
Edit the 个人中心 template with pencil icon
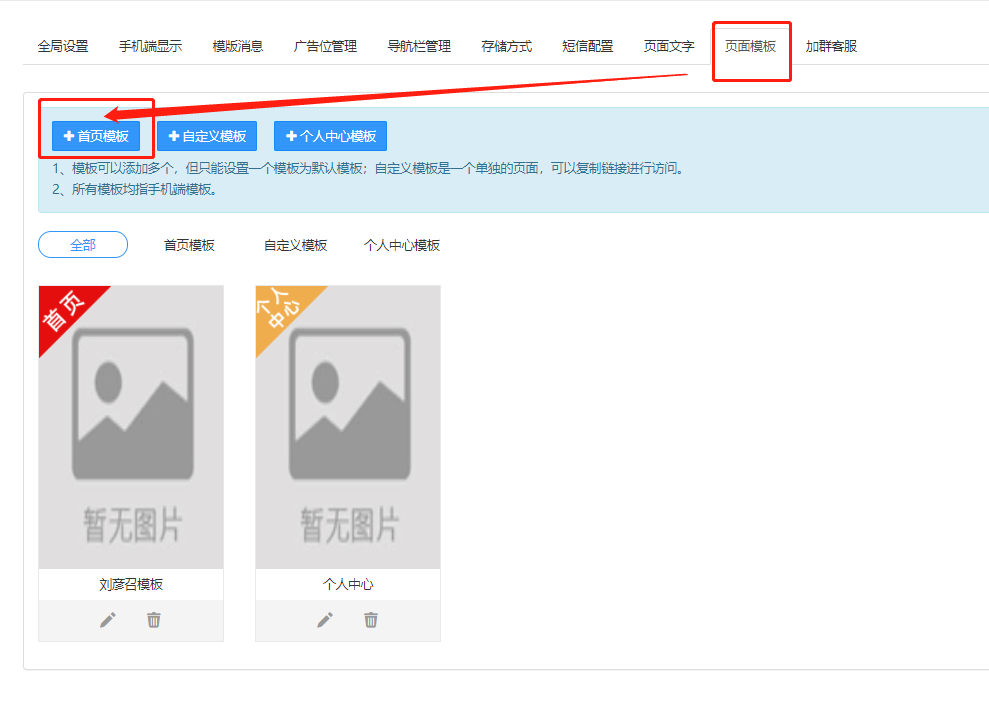coord(325,620)
